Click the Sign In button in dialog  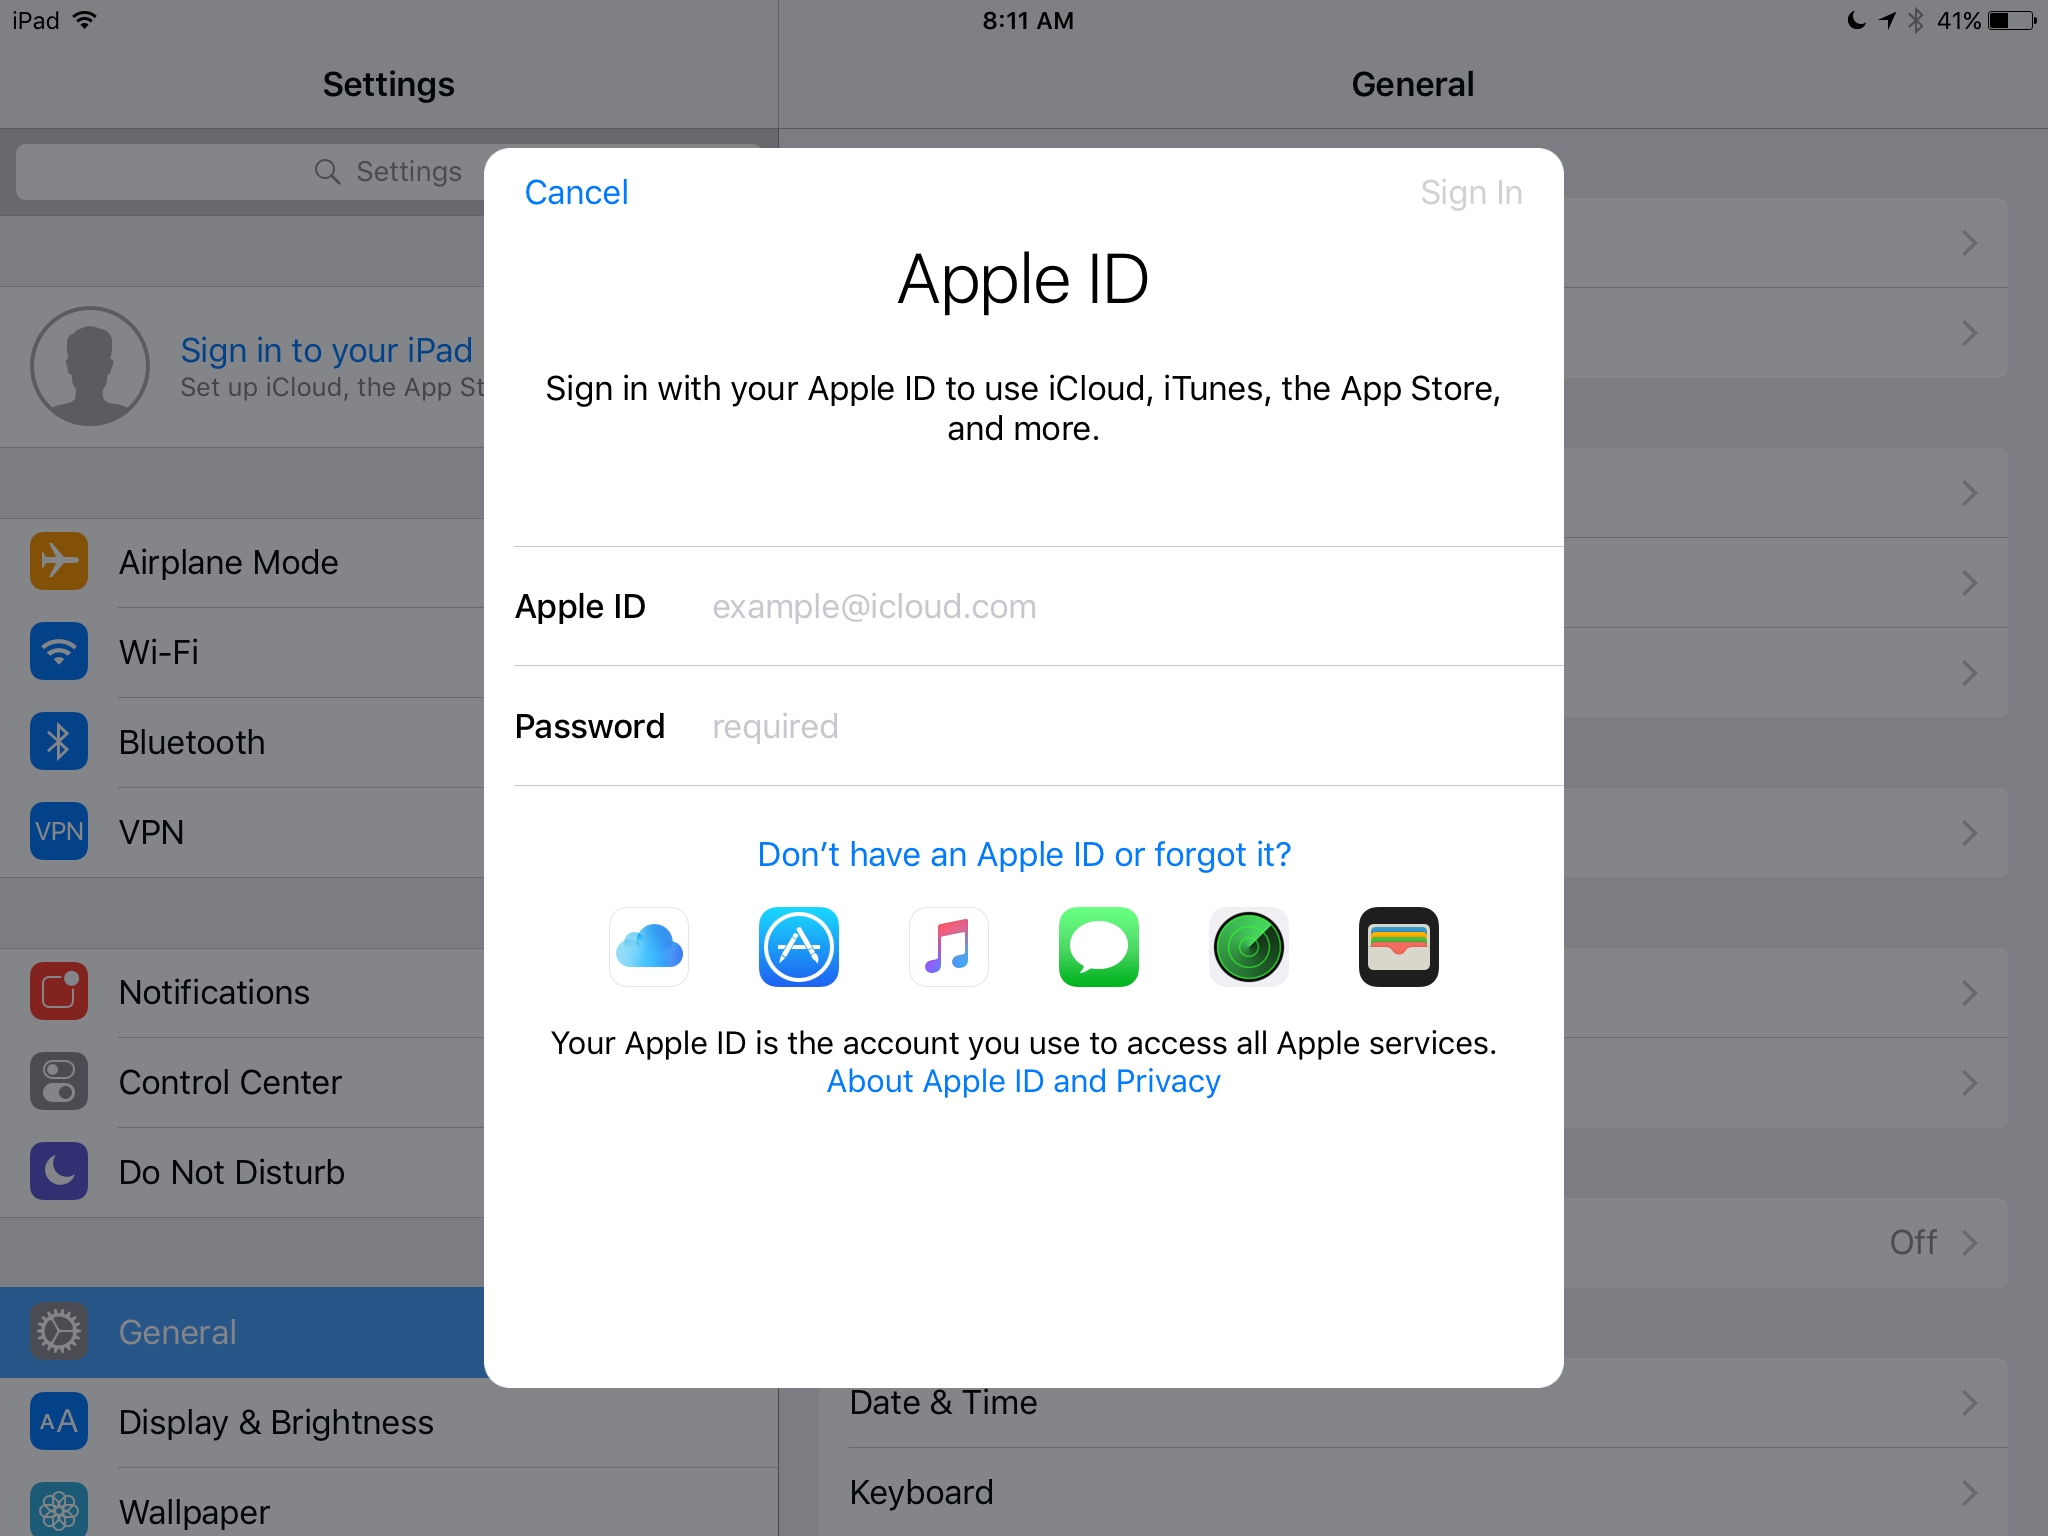click(1469, 190)
